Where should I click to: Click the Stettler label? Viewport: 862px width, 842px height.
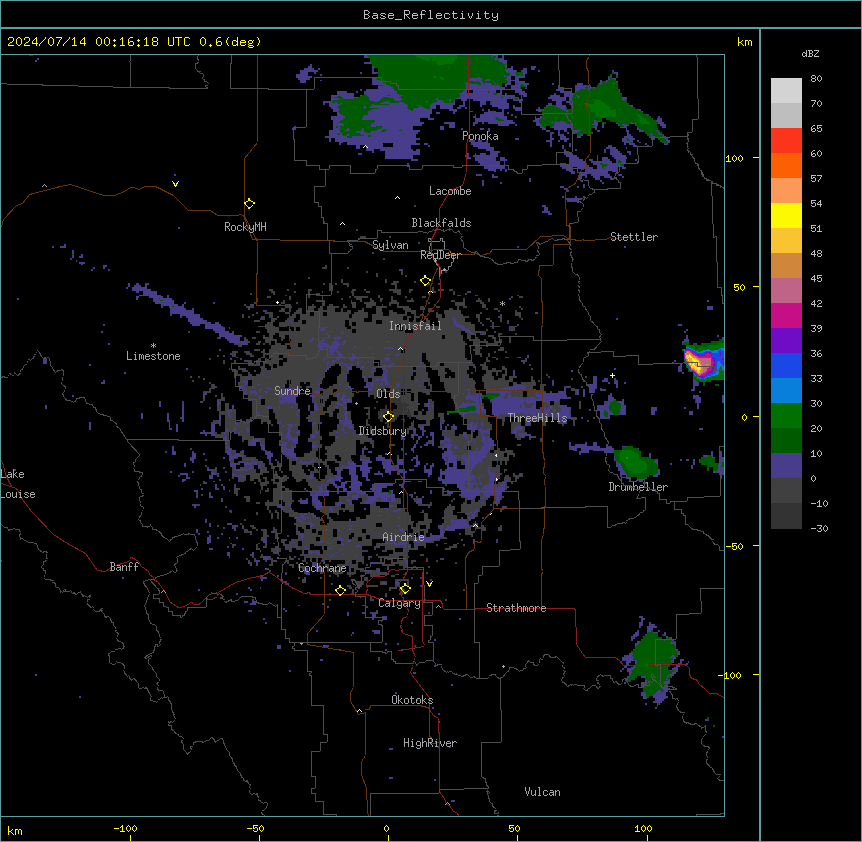[634, 237]
